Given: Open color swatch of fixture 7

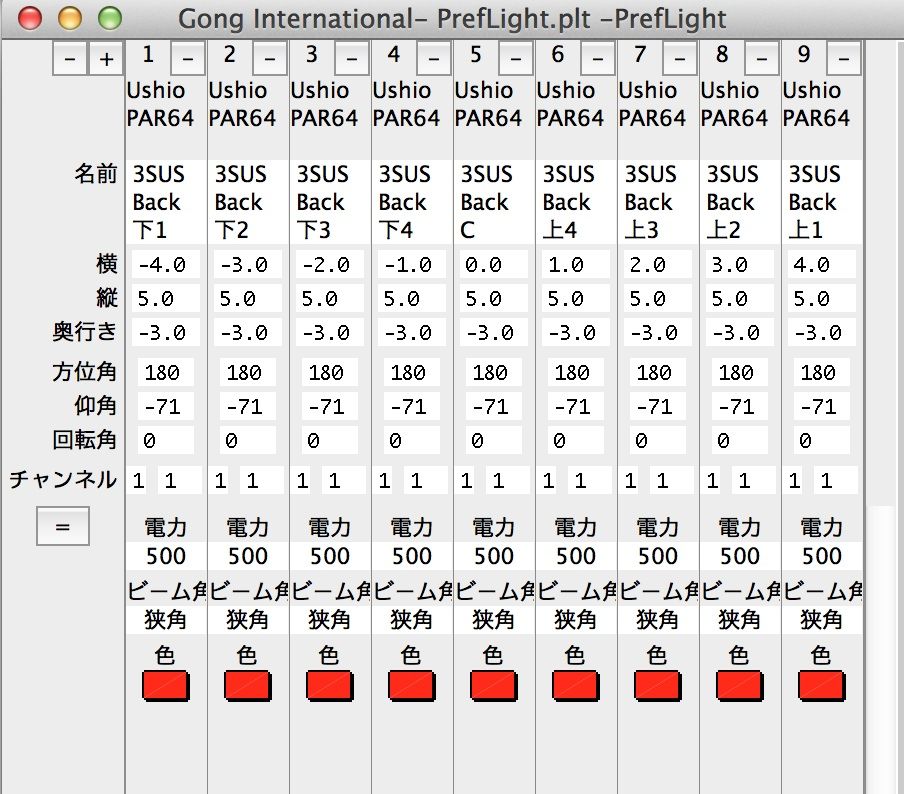Looking at the screenshot, I should (657, 686).
